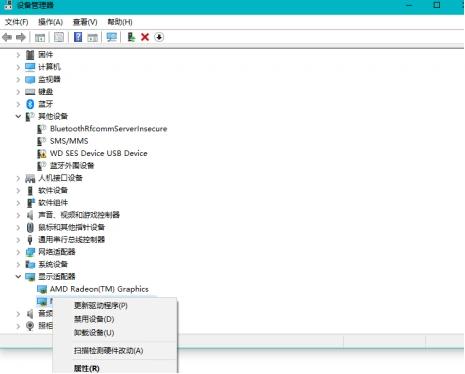465x374 pixels.
Task: Click the human interface devices (人机接口设备) icon
Action: click(x=30, y=178)
